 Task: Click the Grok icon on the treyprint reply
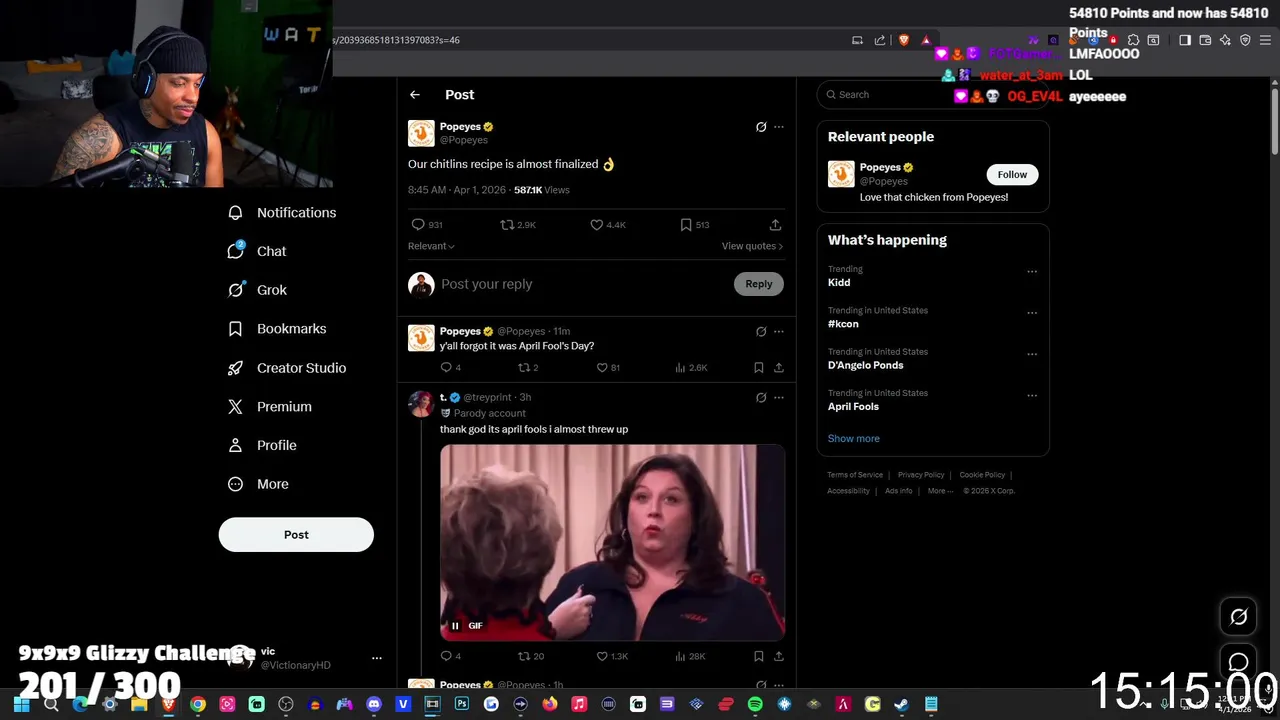pos(761,397)
